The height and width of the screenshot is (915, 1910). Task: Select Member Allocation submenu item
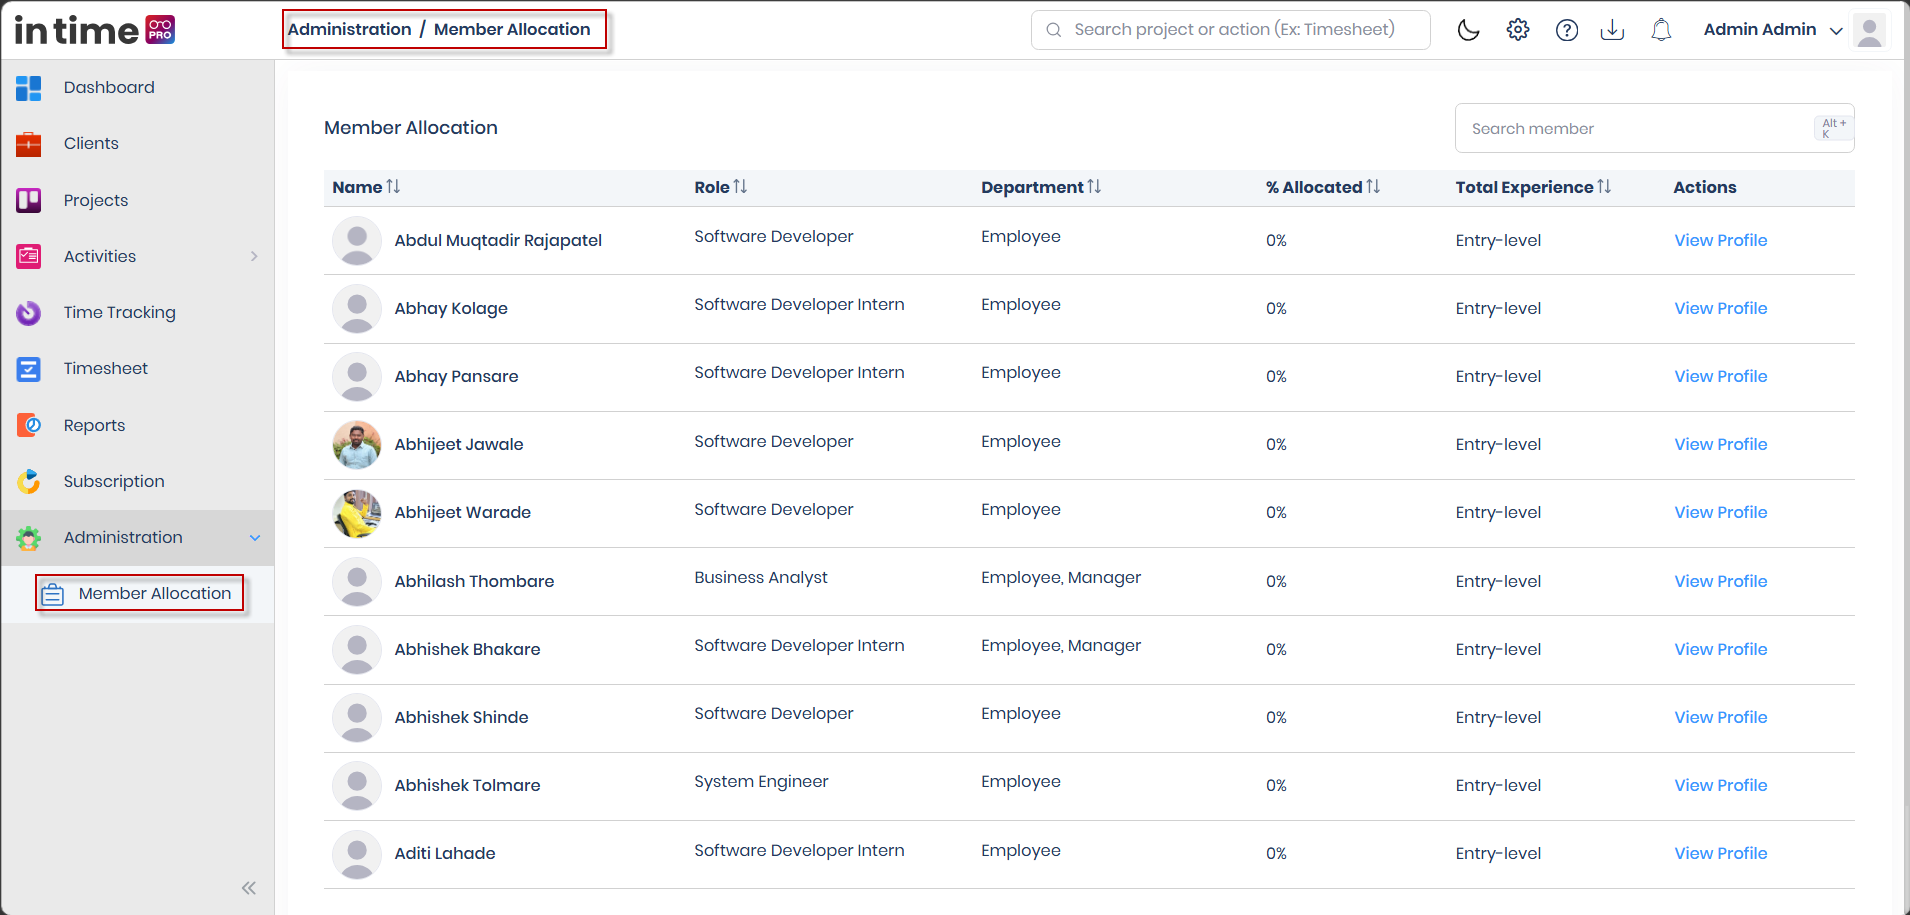140,594
